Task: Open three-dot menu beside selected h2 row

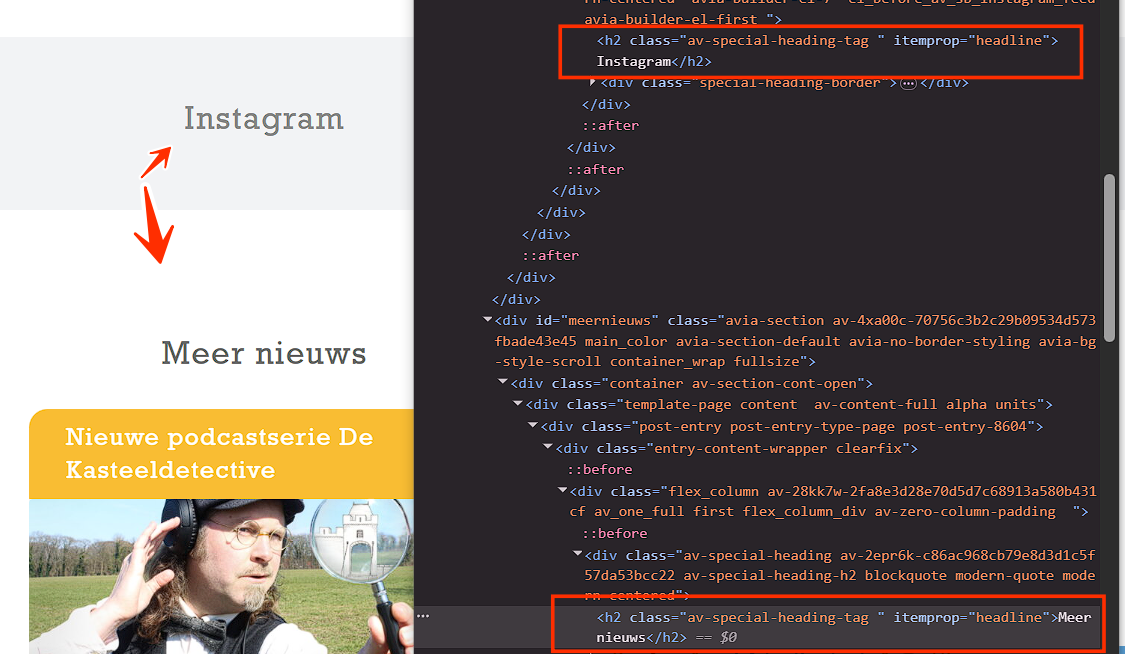Action: (x=424, y=616)
